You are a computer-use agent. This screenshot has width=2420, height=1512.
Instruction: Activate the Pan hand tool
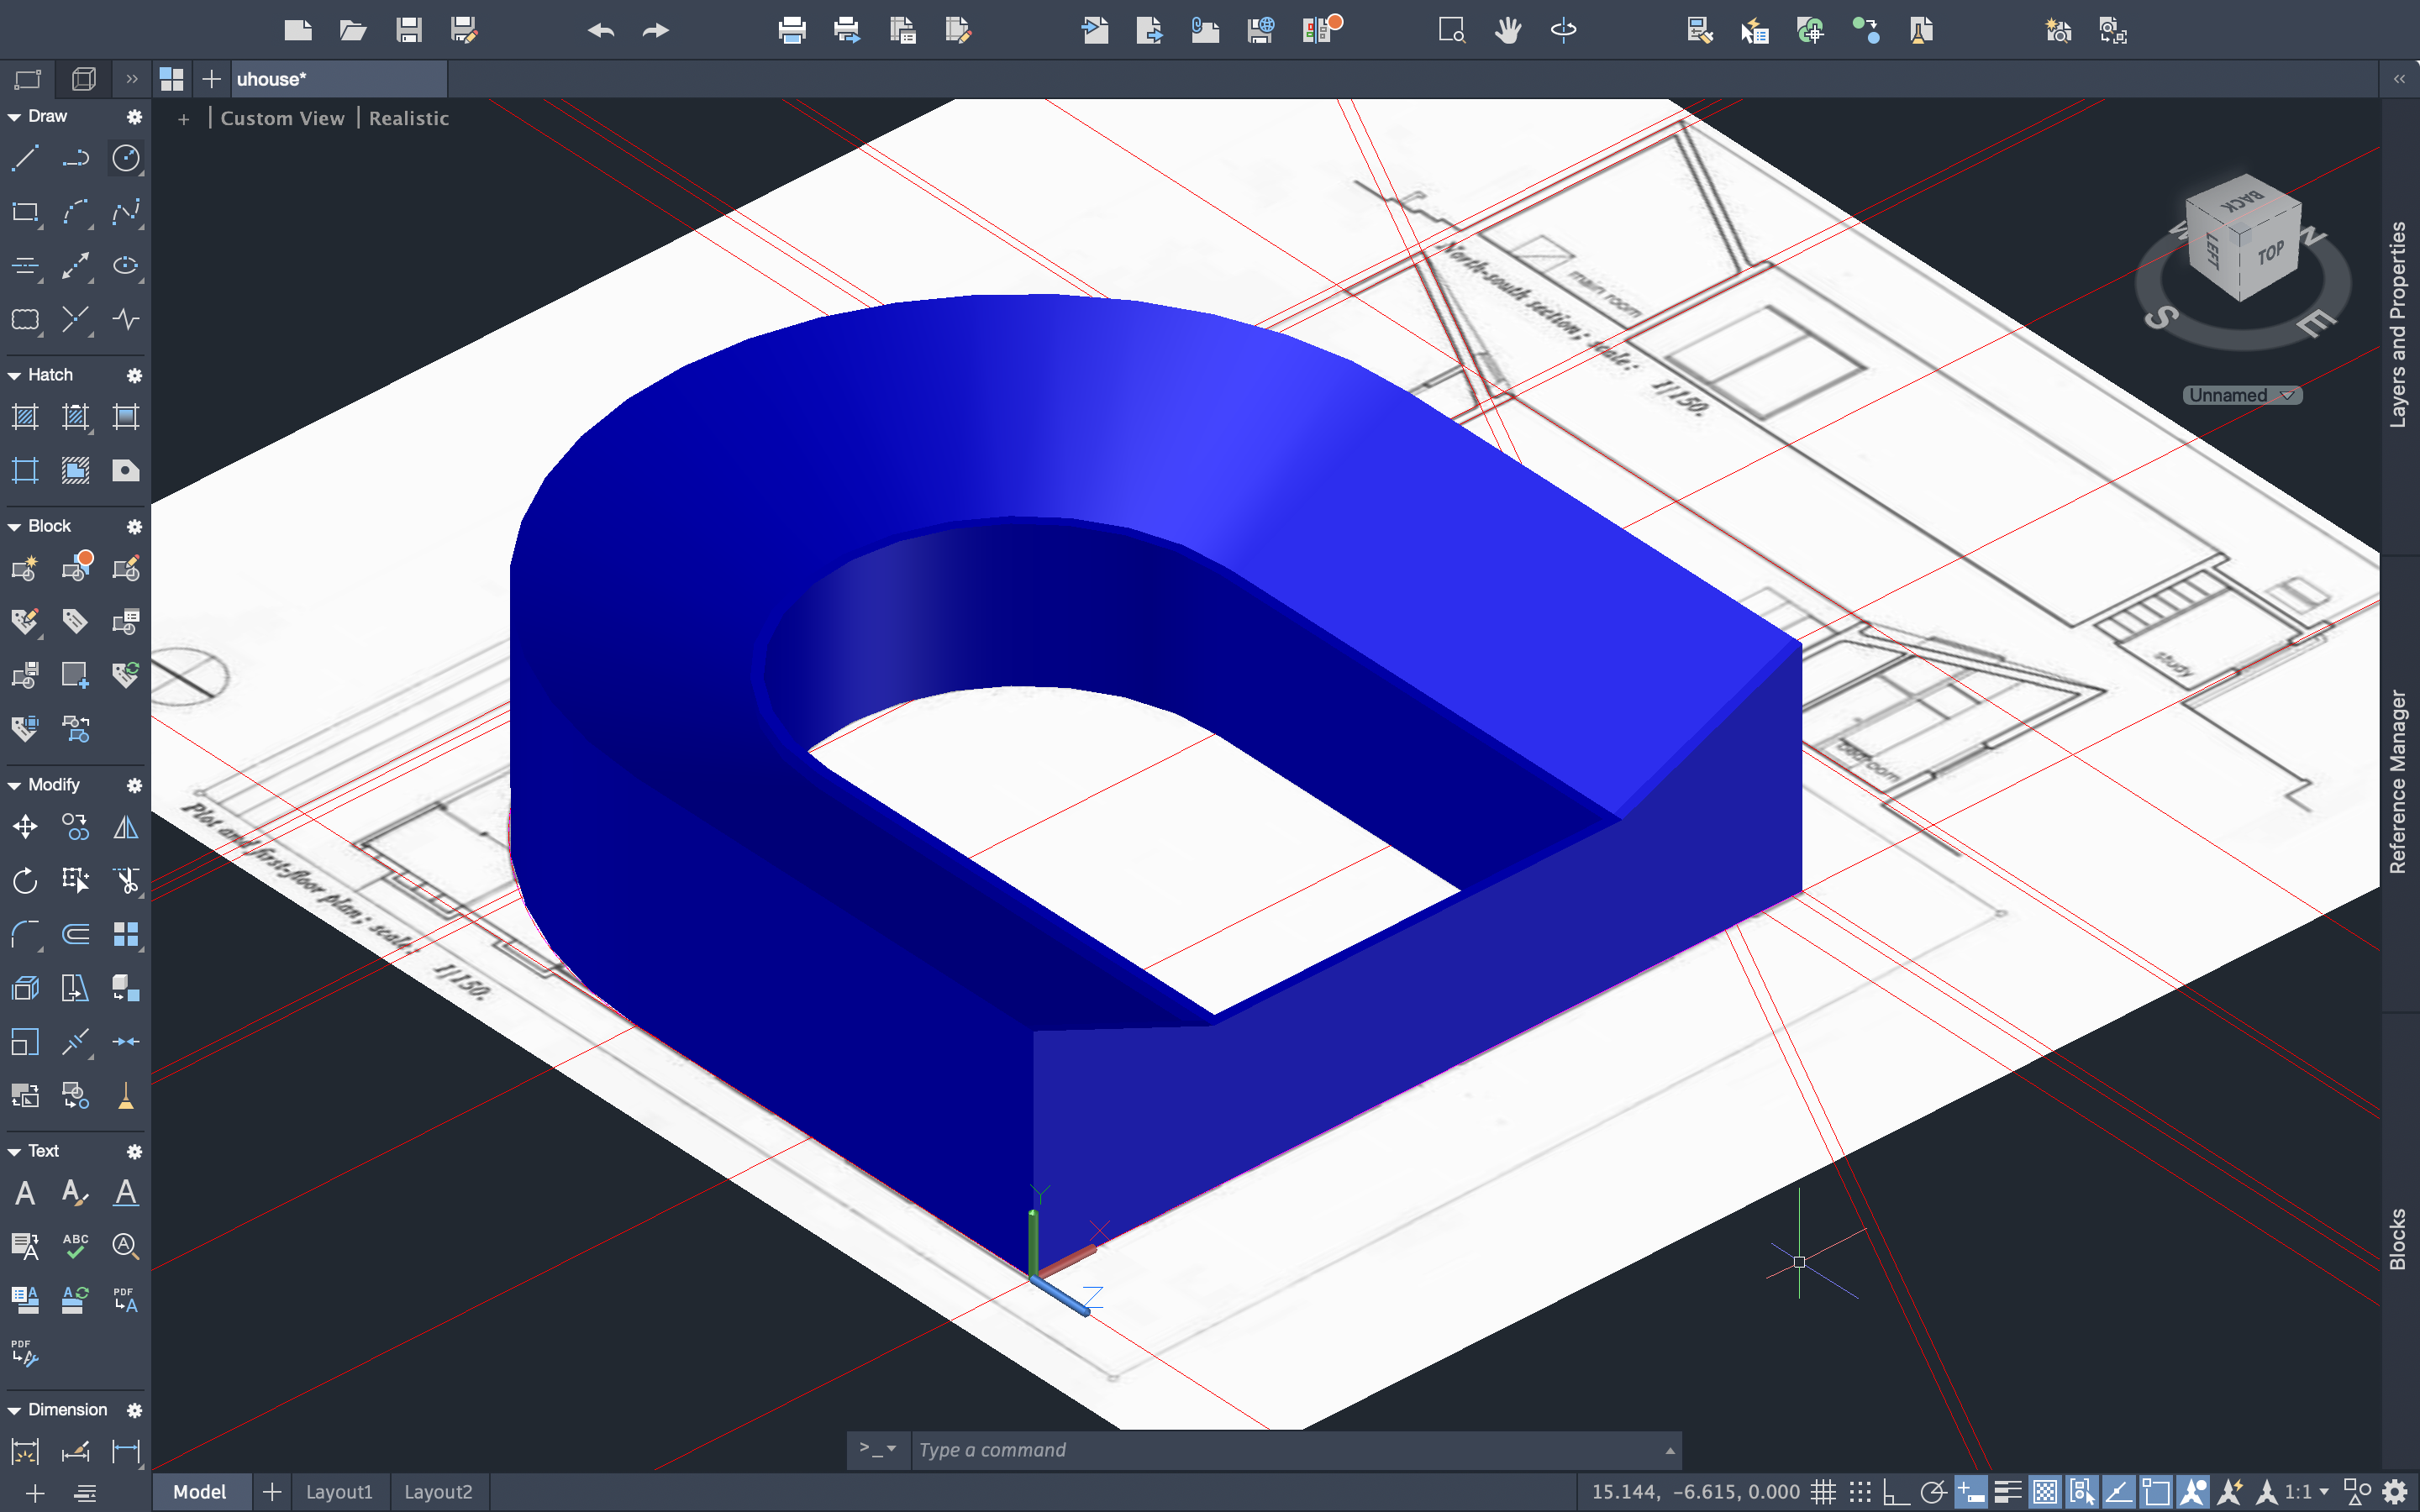[1508, 30]
